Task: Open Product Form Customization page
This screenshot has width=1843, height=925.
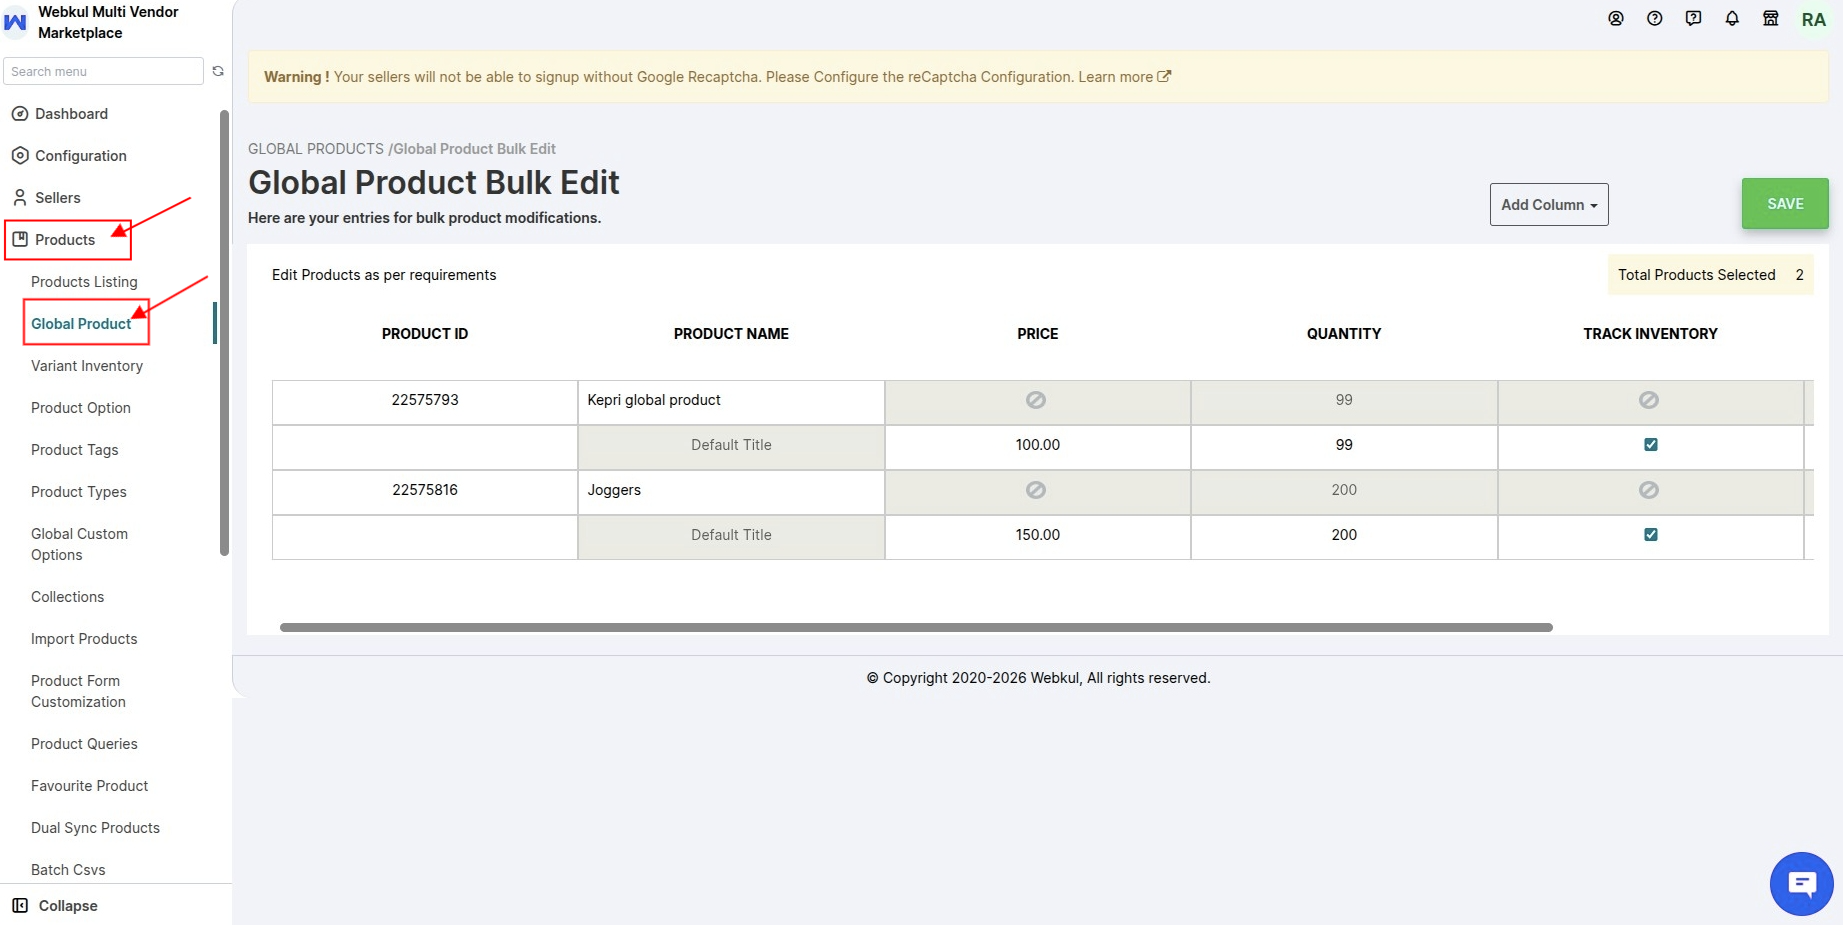Action: [x=79, y=691]
